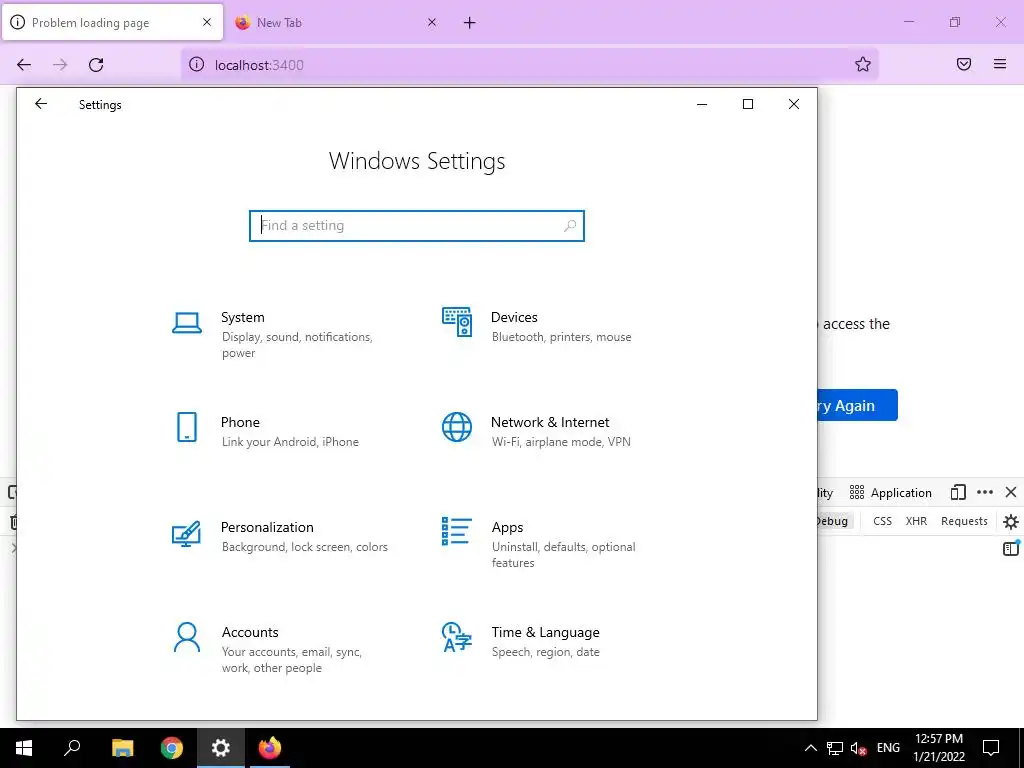This screenshot has width=1024, height=768.
Task: Click the Windows Settings heading
Action: coord(417,161)
